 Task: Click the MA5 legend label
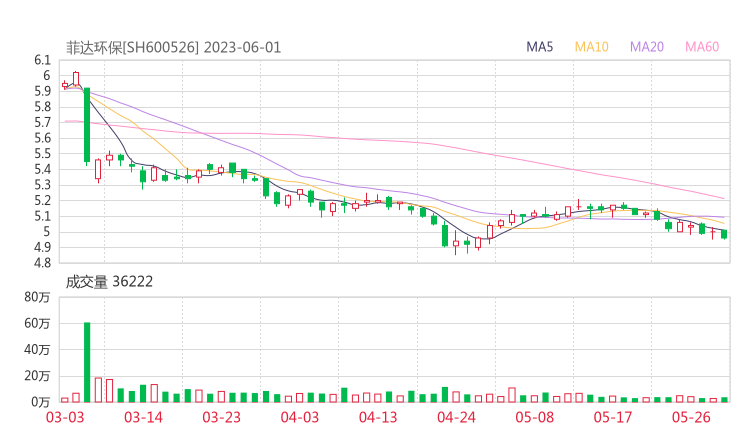click(539, 47)
